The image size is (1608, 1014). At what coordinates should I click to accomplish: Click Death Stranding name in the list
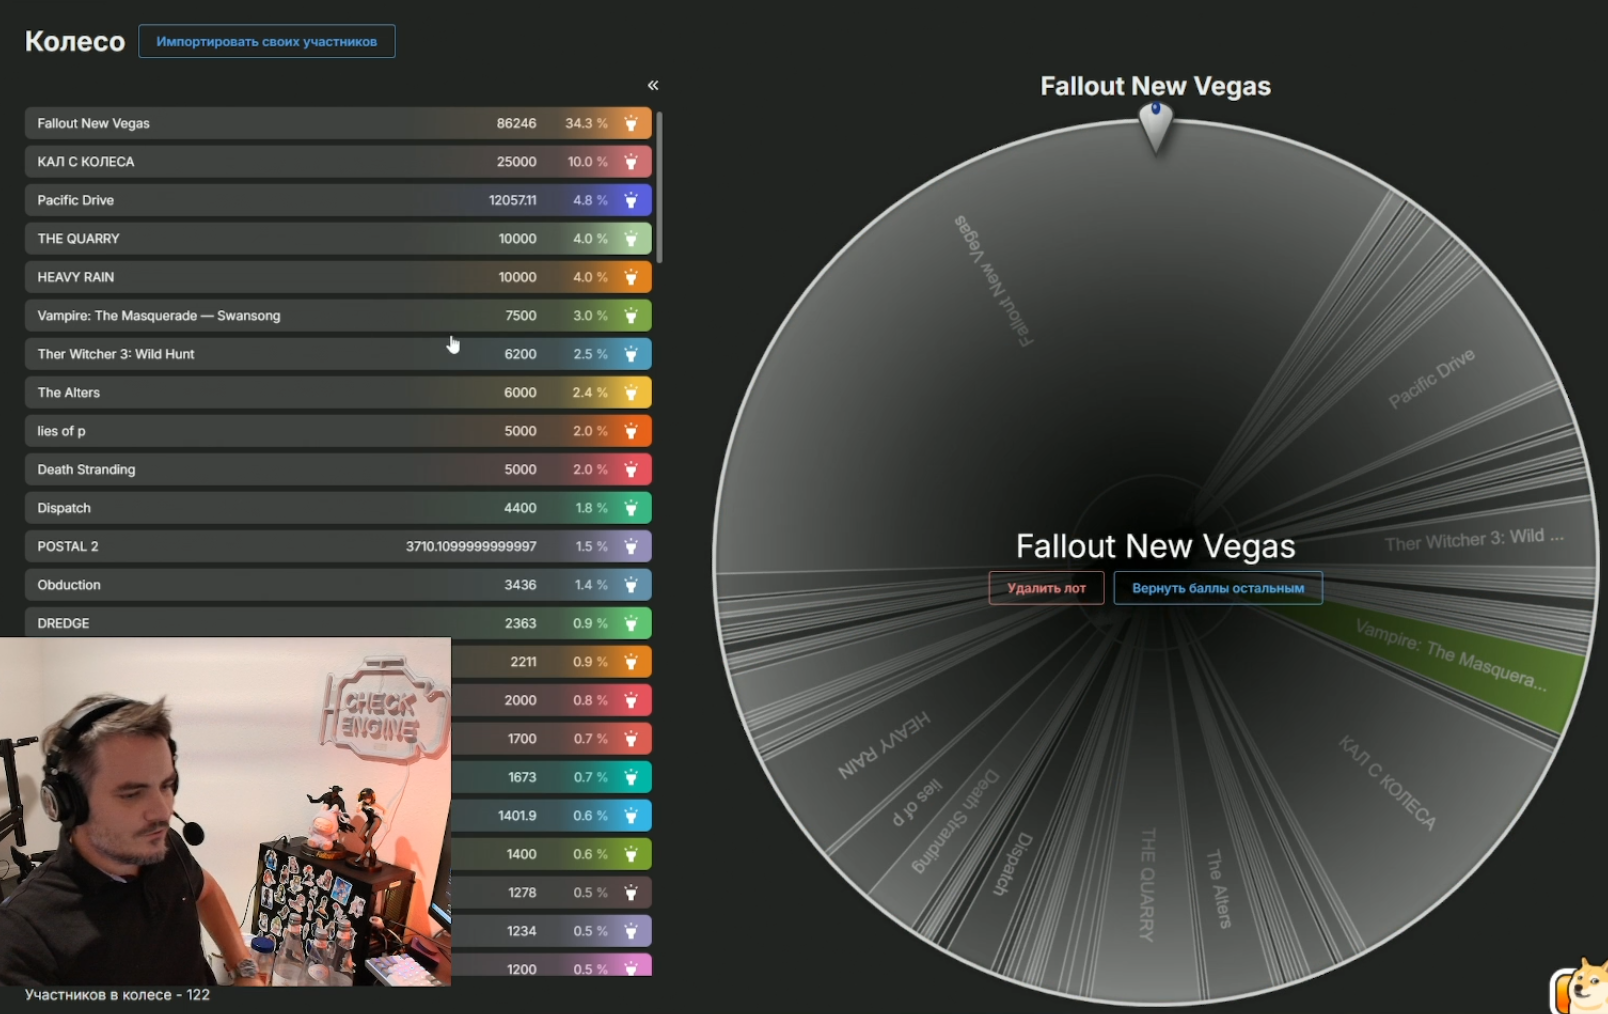click(86, 470)
